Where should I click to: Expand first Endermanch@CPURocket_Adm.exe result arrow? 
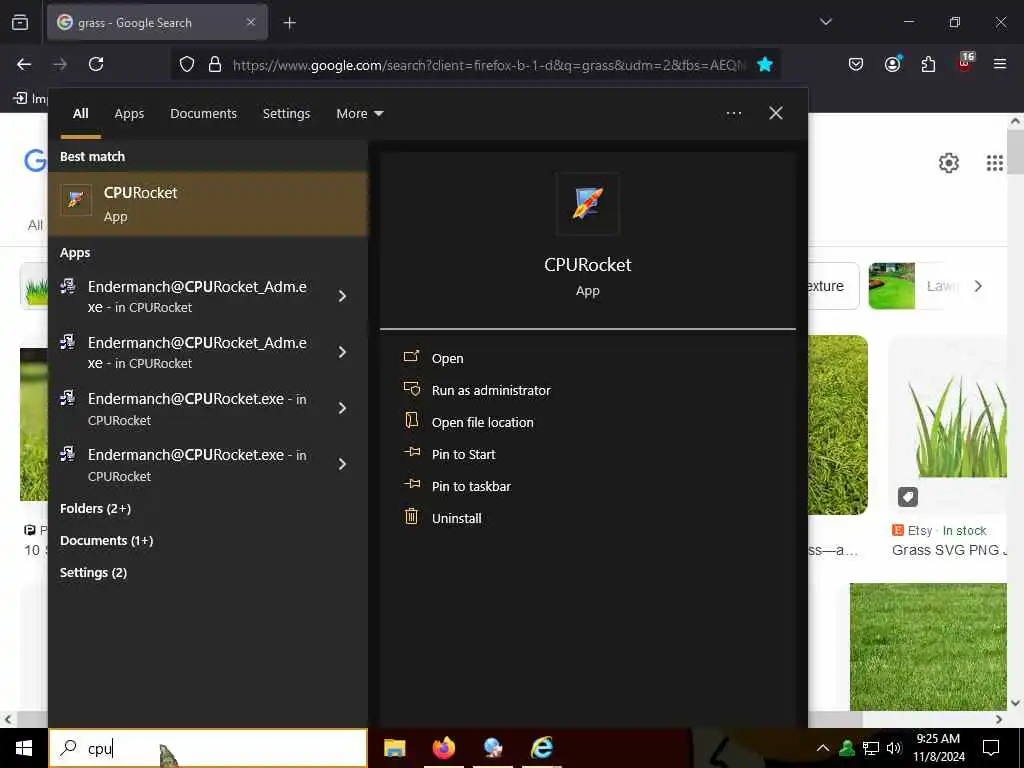pos(342,296)
